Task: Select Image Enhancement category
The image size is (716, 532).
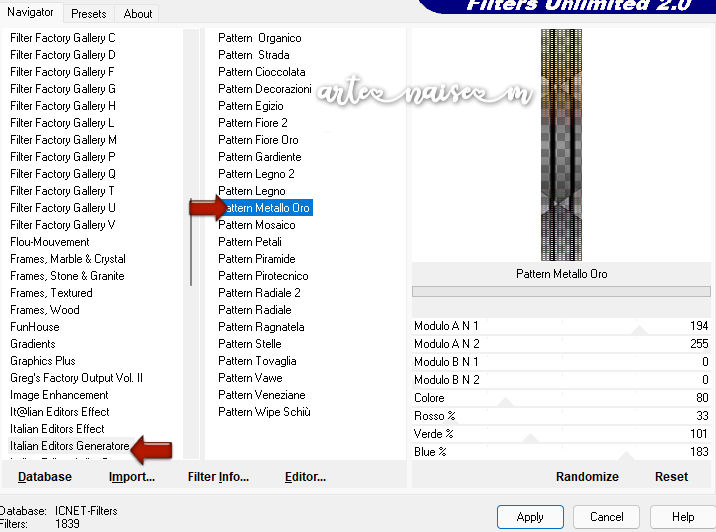Action: [x=59, y=395]
